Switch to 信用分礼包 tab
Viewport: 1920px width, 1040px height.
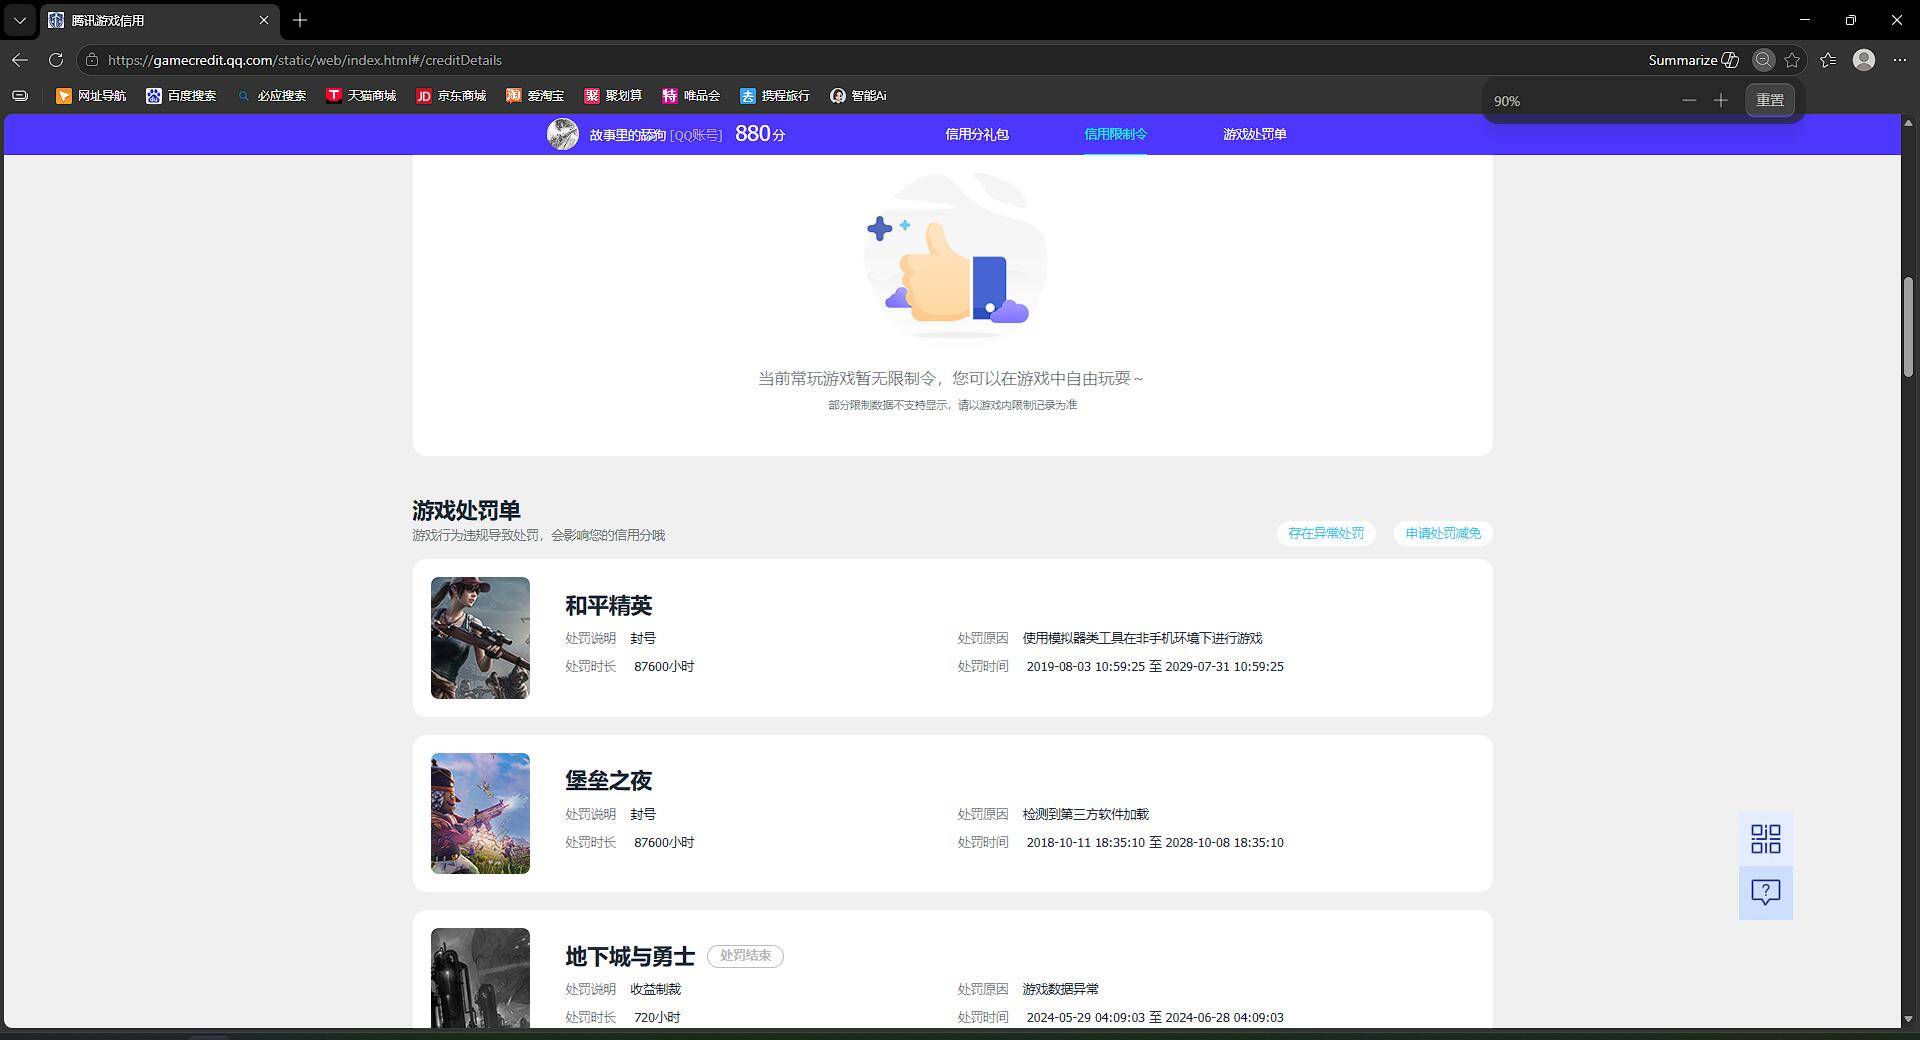tap(977, 134)
